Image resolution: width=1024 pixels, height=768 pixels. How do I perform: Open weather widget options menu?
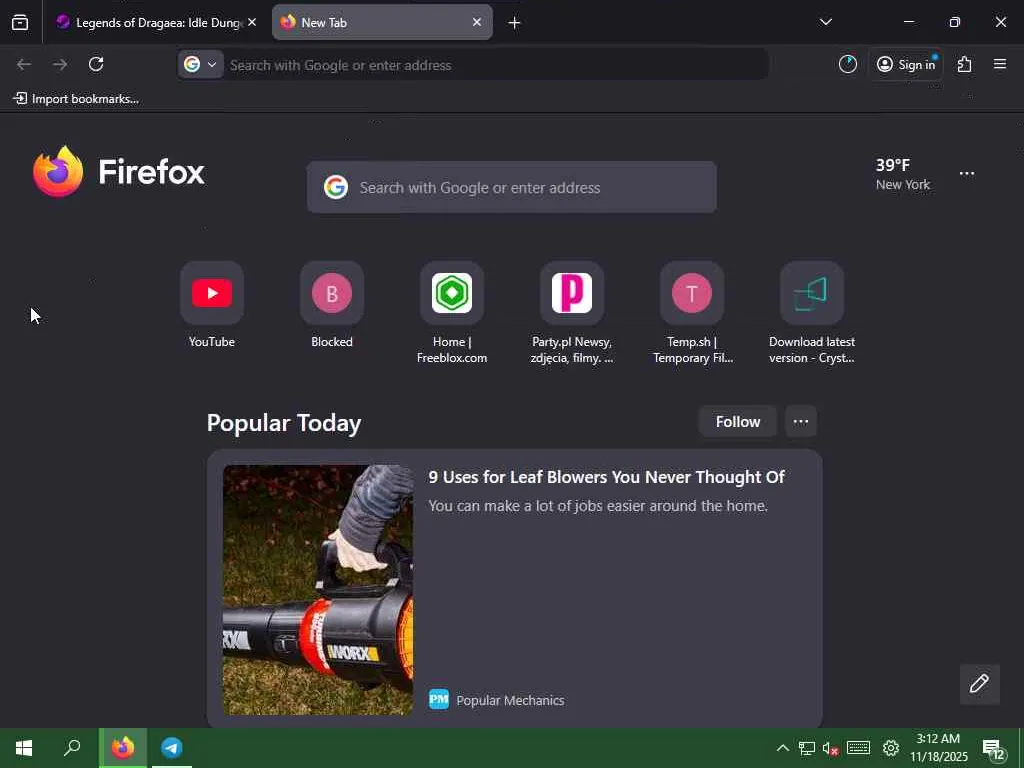click(x=967, y=174)
